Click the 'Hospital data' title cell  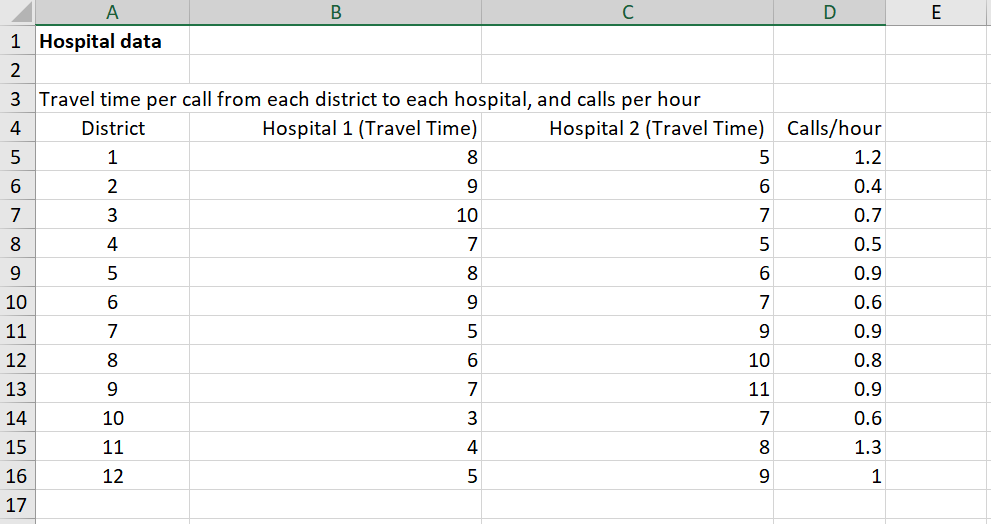coord(112,41)
